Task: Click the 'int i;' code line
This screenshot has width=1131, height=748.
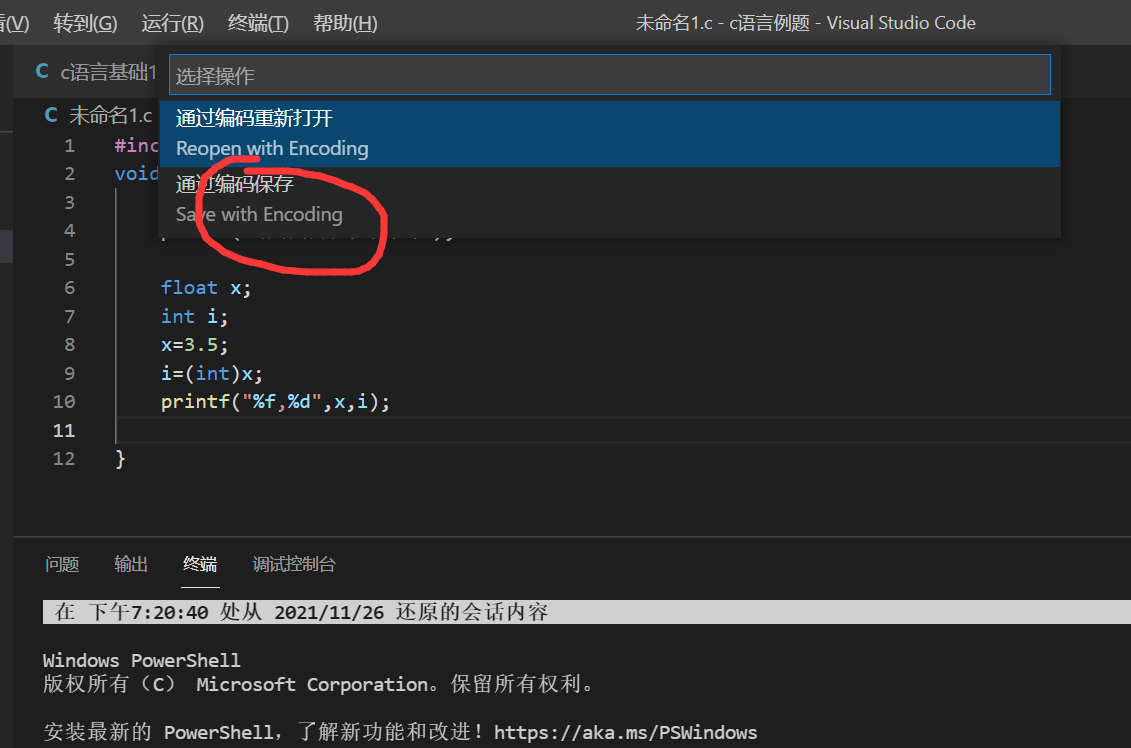Action: [194, 317]
